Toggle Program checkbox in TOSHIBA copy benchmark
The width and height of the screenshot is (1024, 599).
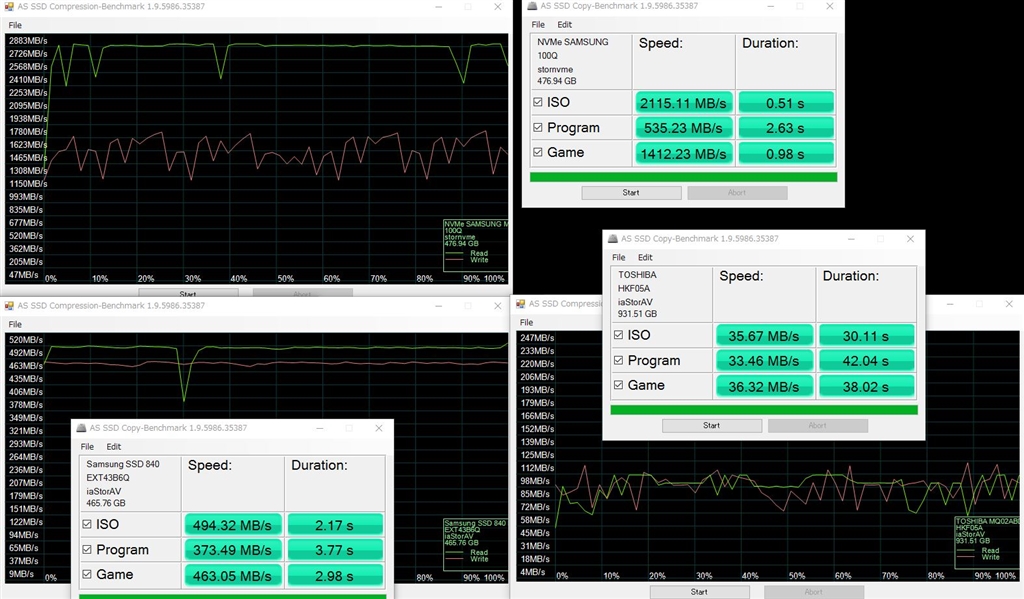[x=618, y=360]
